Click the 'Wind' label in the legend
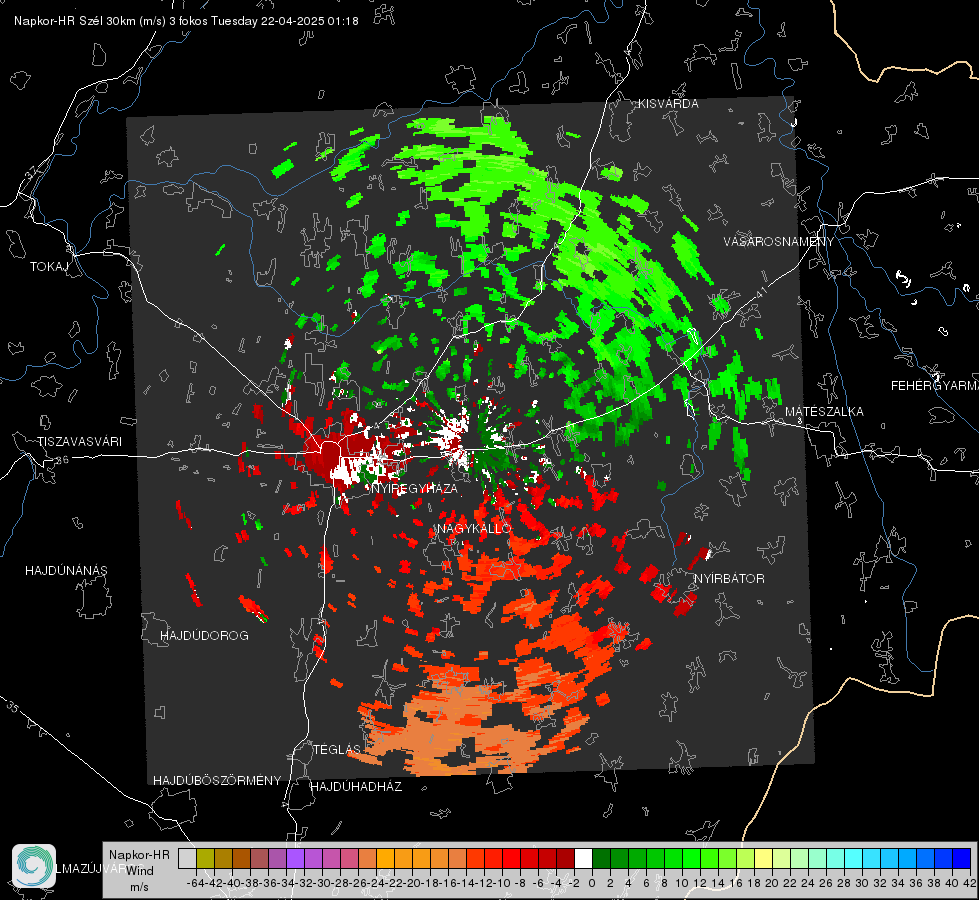Image resolution: width=979 pixels, height=900 pixels. point(139,870)
